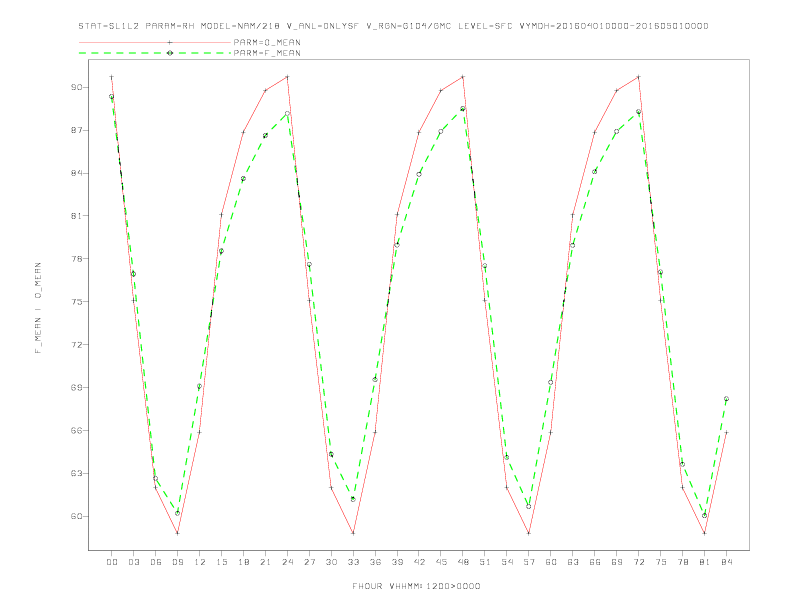Click the x-axis title FHOUR VHHMM:1200>0000
The height and width of the screenshot is (612, 792).
click(416, 586)
